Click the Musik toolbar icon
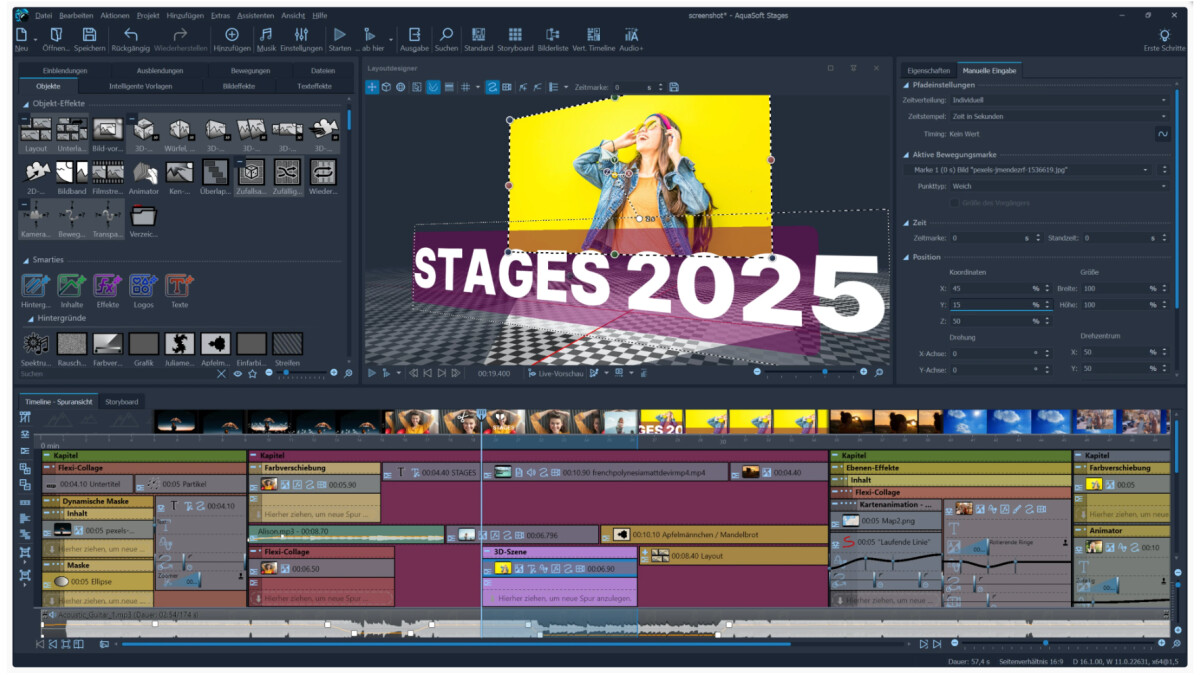The width and height of the screenshot is (1200, 675). [x=266, y=39]
